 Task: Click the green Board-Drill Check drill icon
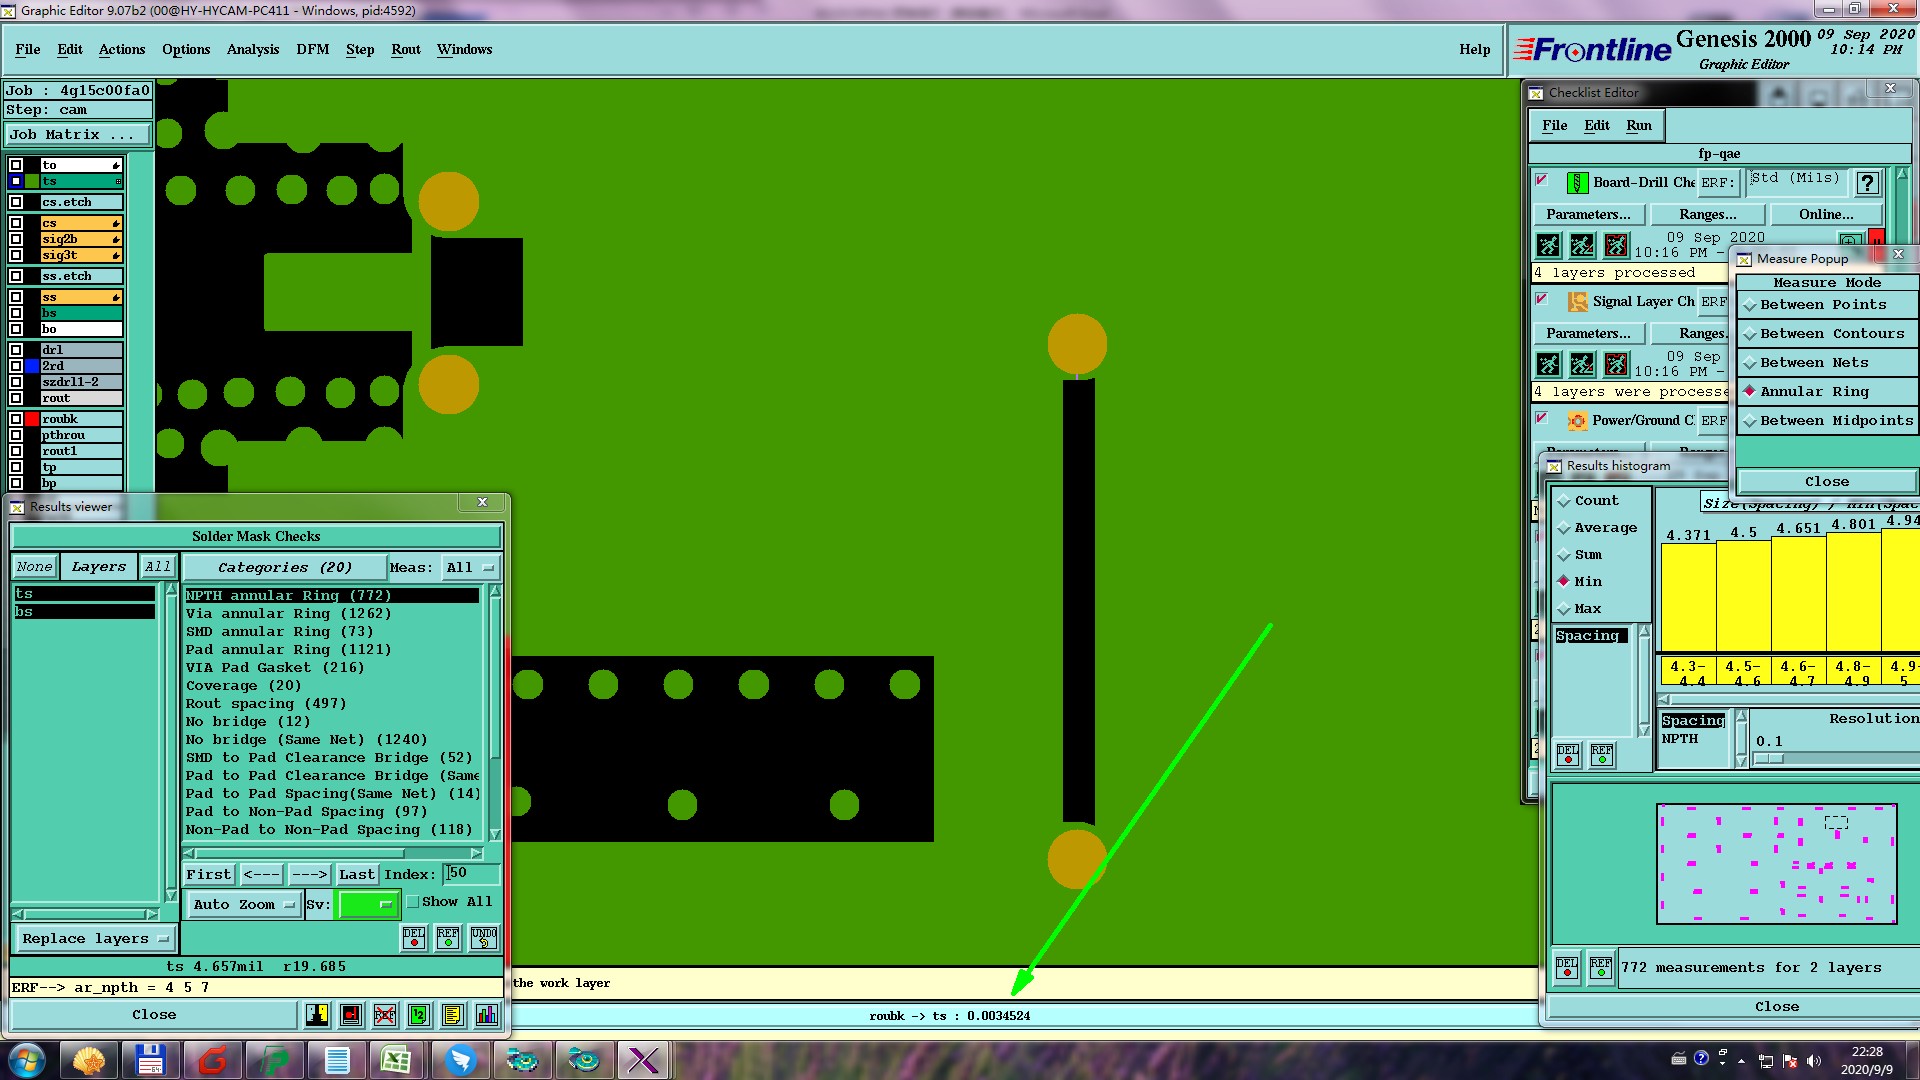[x=1577, y=182]
